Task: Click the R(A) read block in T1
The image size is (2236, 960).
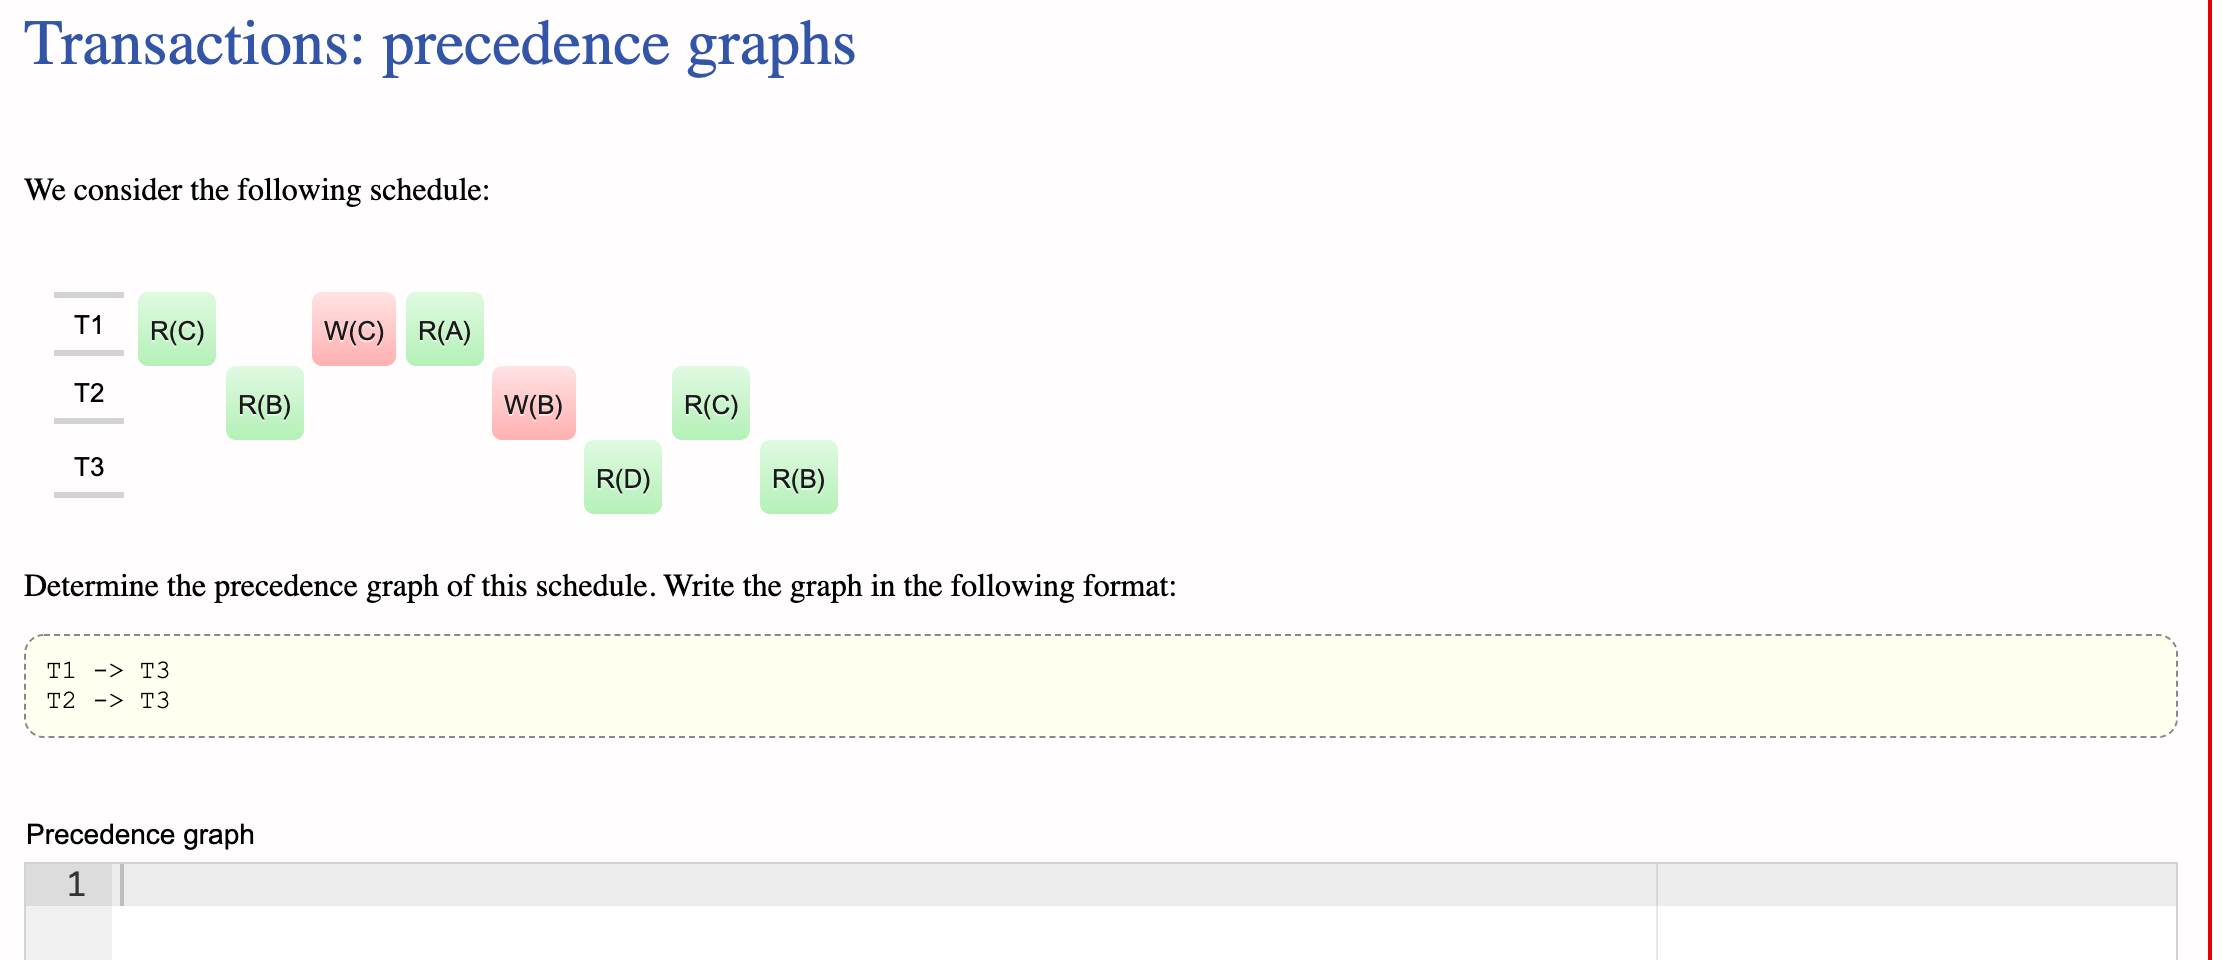Action: click(444, 330)
